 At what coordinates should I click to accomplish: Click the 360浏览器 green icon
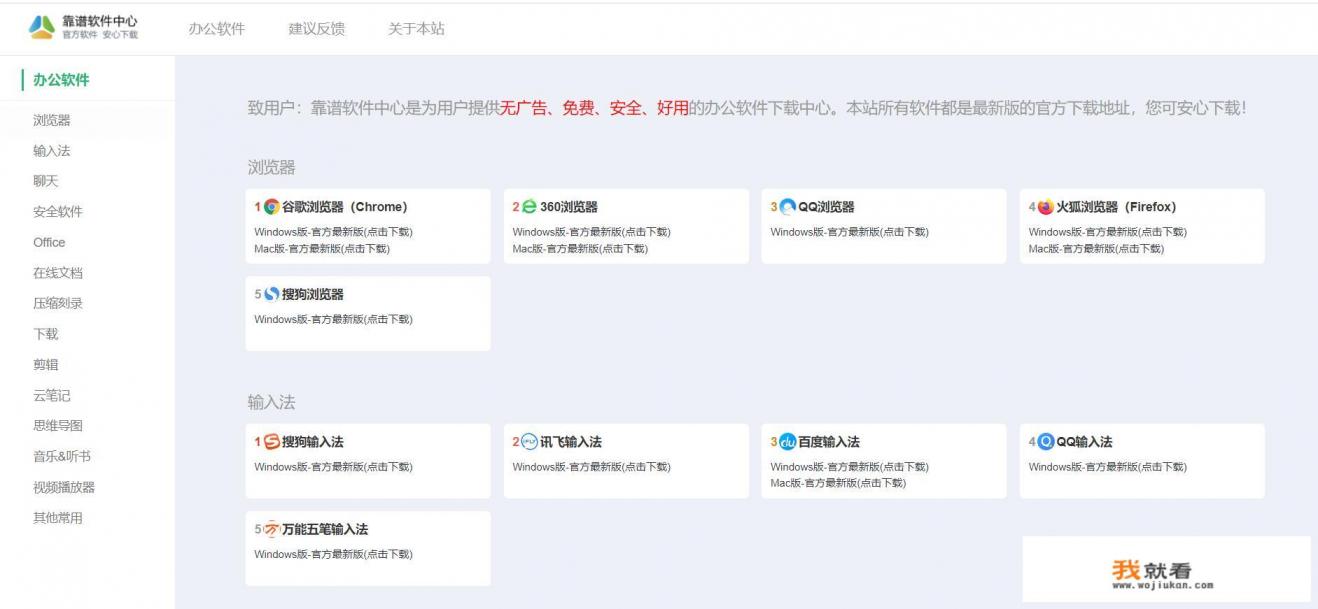pos(530,207)
